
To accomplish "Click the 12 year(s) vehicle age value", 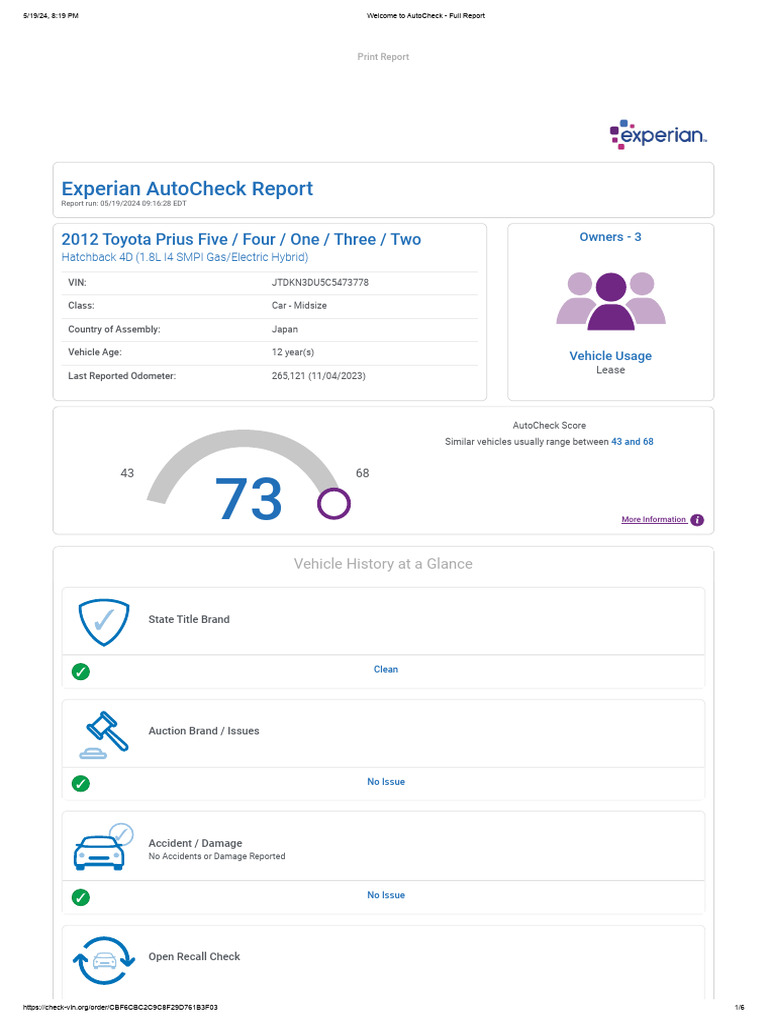I will (293, 353).
